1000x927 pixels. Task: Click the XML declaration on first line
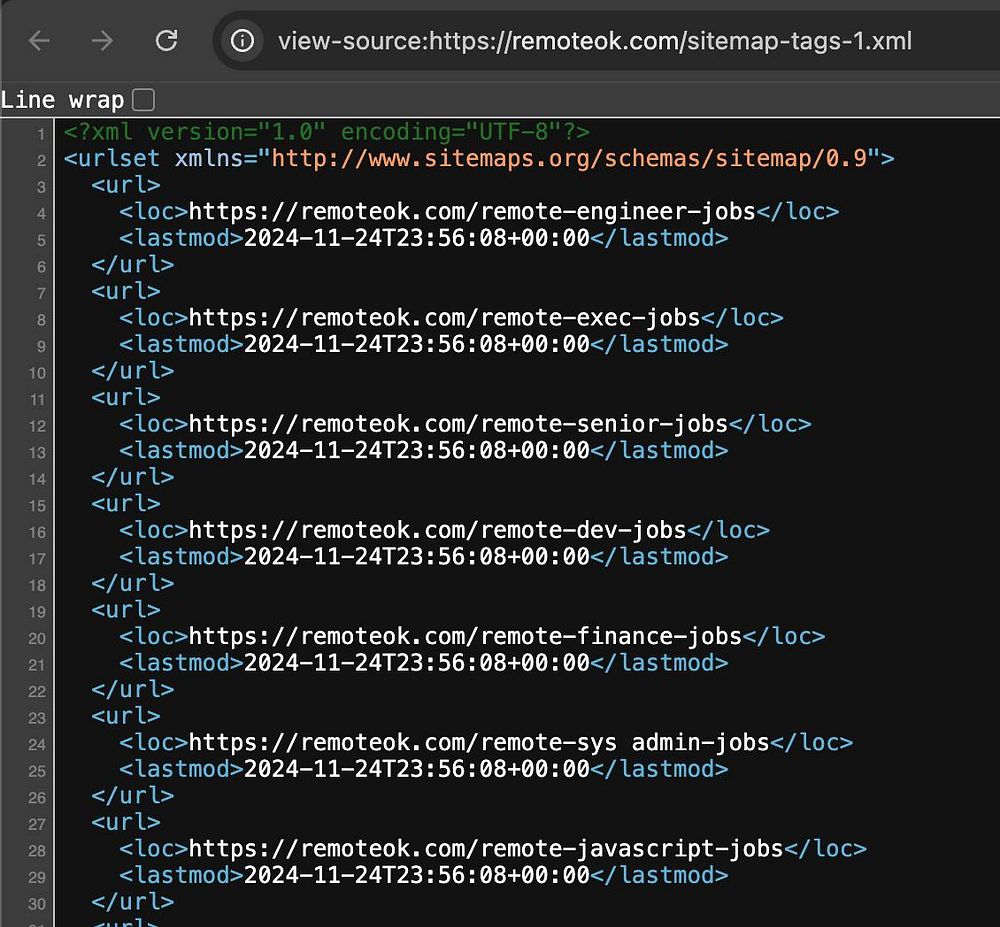click(x=326, y=133)
